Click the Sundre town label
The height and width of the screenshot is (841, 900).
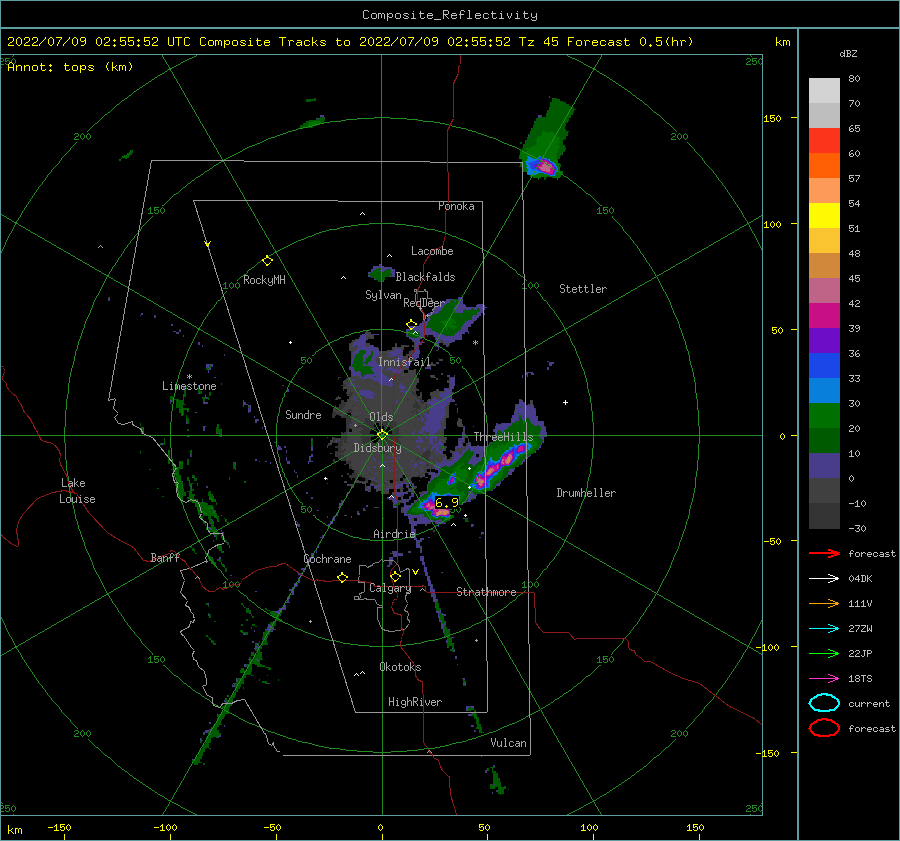click(x=303, y=414)
